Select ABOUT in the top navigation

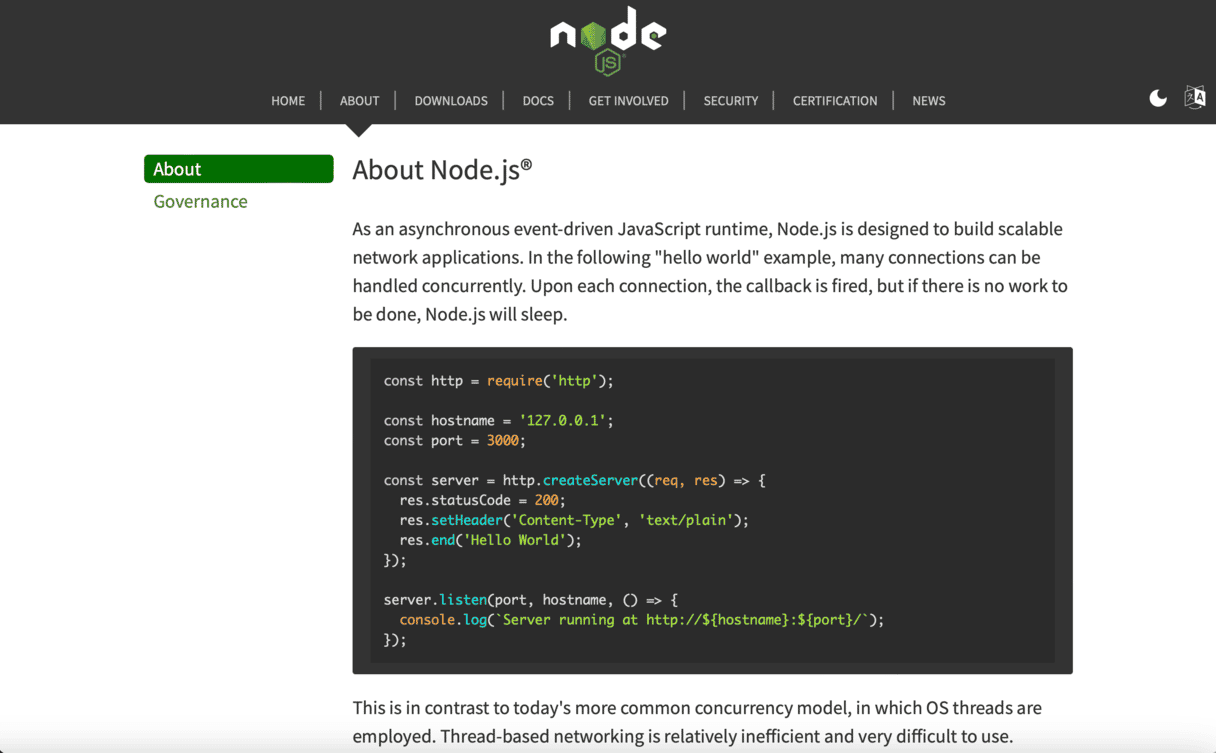pyautogui.click(x=359, y=101)
